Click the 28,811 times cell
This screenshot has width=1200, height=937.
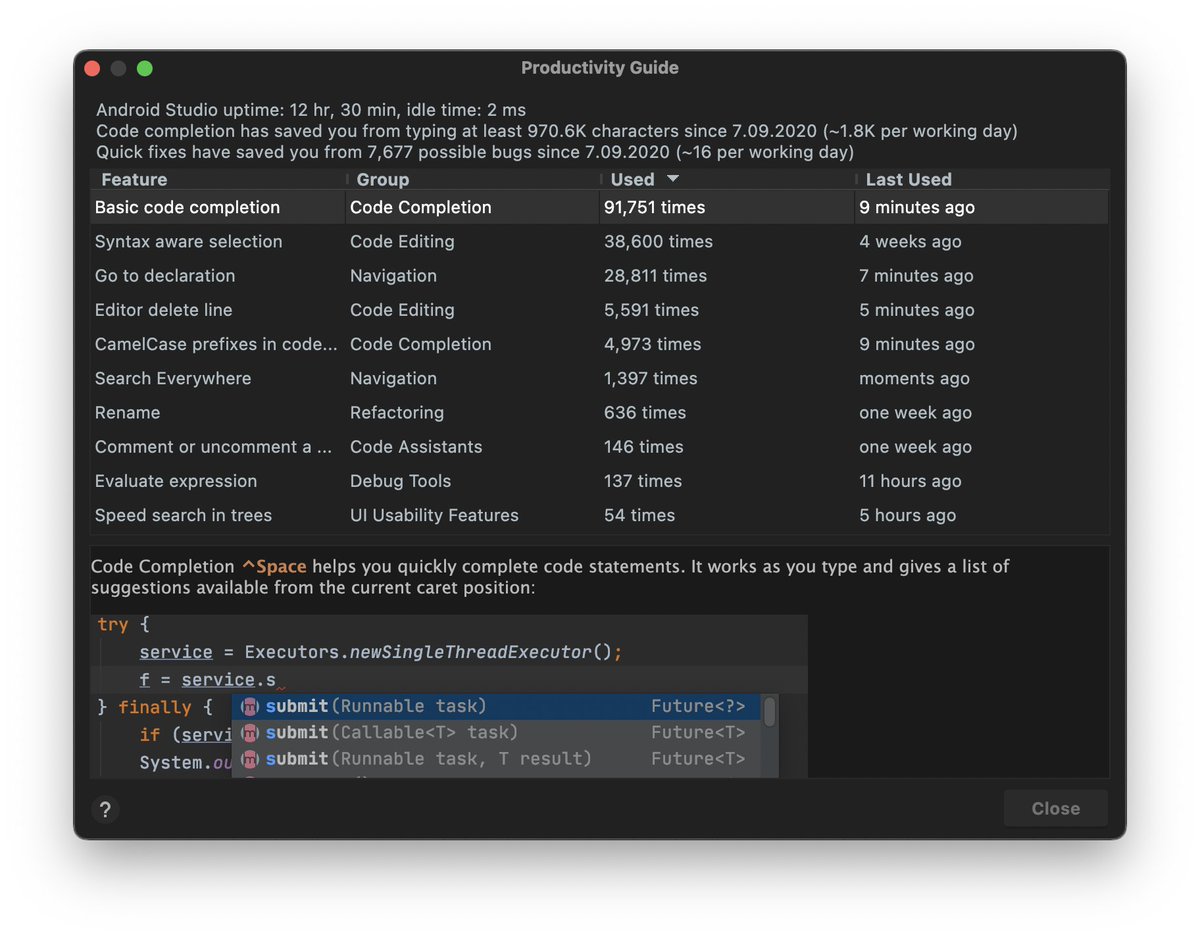tap(655, 276)
